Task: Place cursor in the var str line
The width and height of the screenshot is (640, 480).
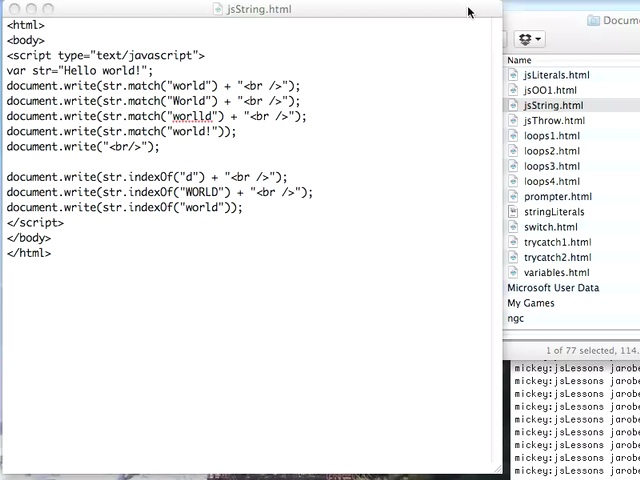Action: [80, 71]
